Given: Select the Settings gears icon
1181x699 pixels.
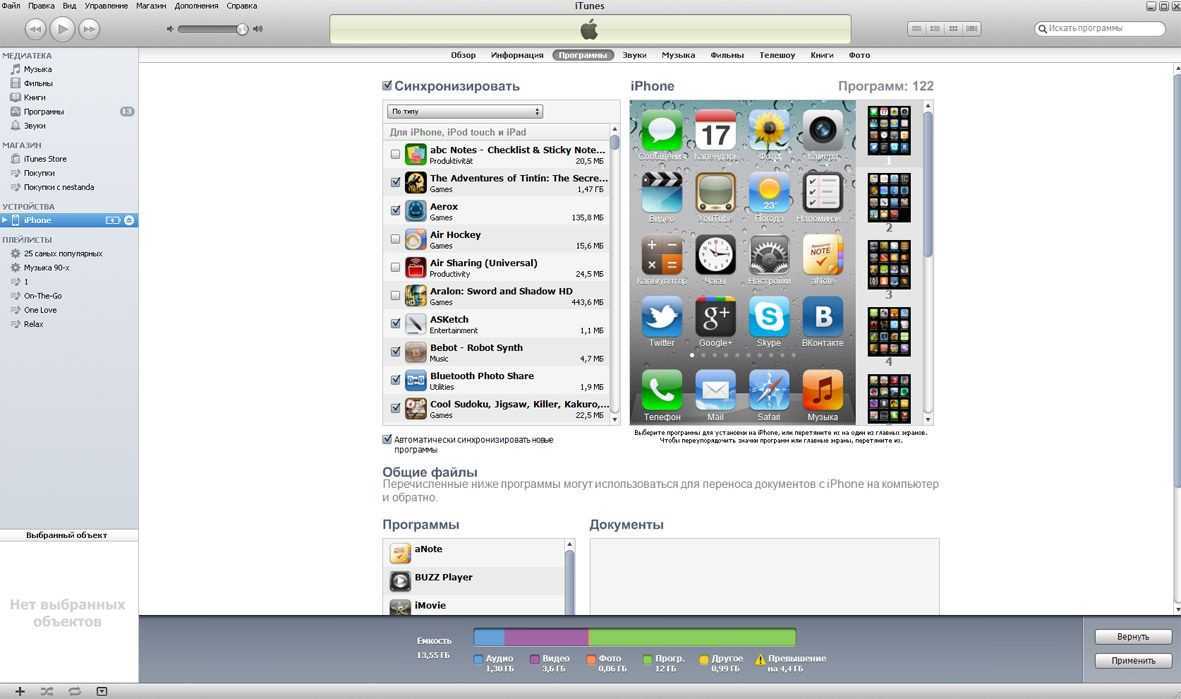Looking at the screenshot, I should tap(769, 255).
